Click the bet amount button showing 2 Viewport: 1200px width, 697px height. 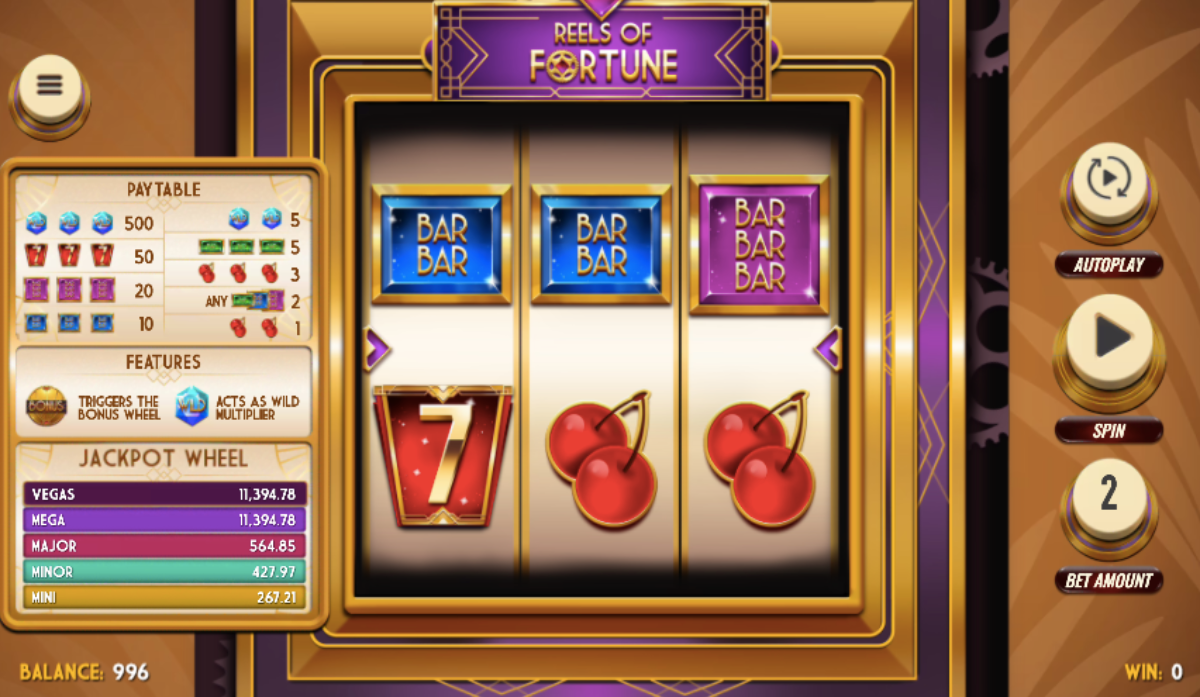pyautogui.click(x=1108, y=496)
